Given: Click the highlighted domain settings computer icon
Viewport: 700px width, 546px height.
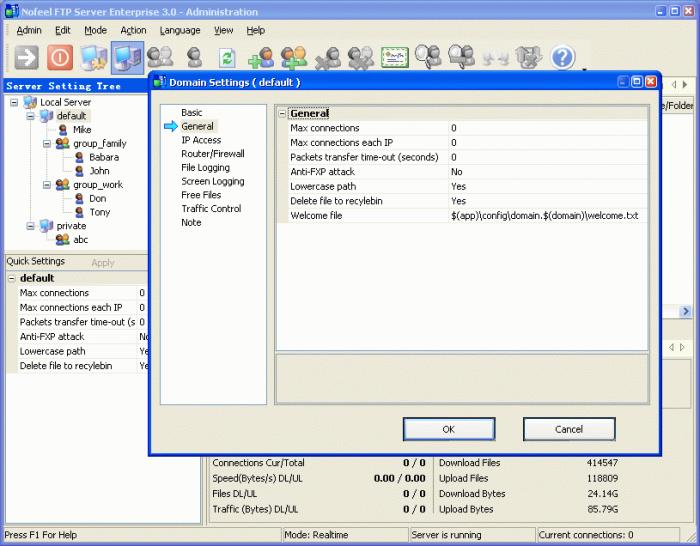Looking at the screenshot, I should [x=128, y=58].
